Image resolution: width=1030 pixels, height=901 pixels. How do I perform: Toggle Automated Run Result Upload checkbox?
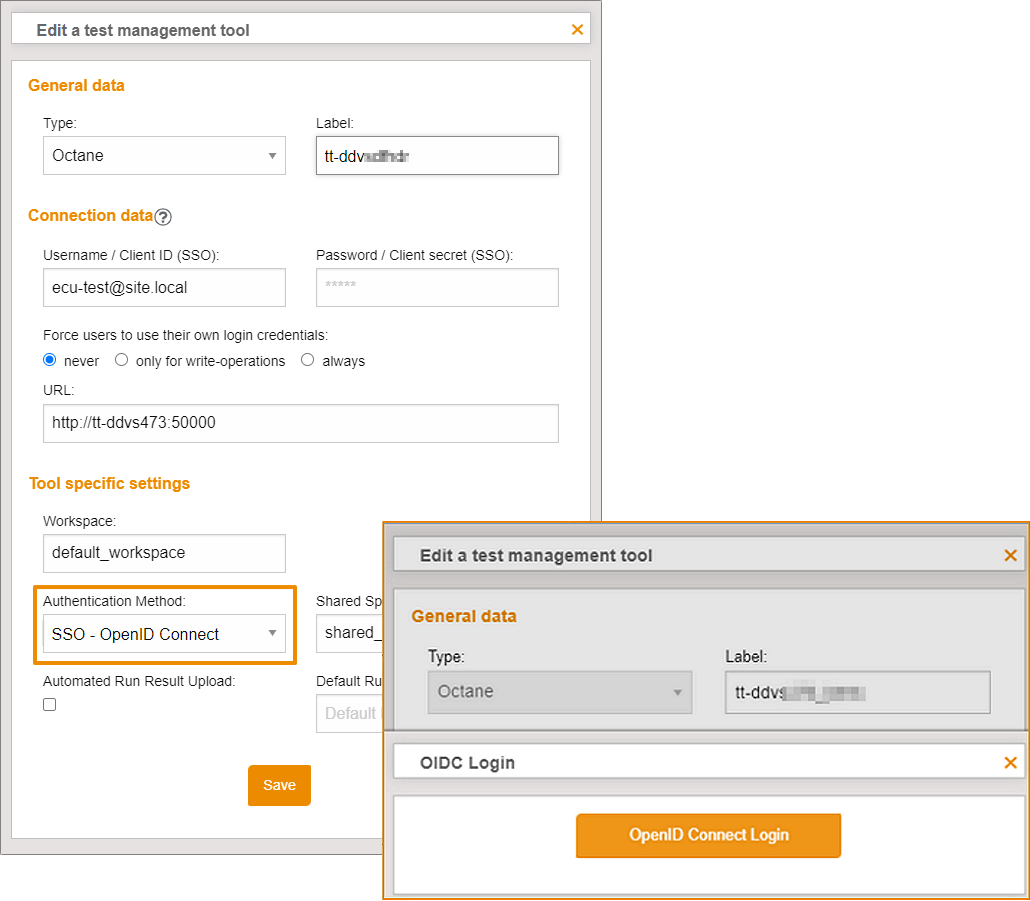pyautogui.click(x=50, y=705)
